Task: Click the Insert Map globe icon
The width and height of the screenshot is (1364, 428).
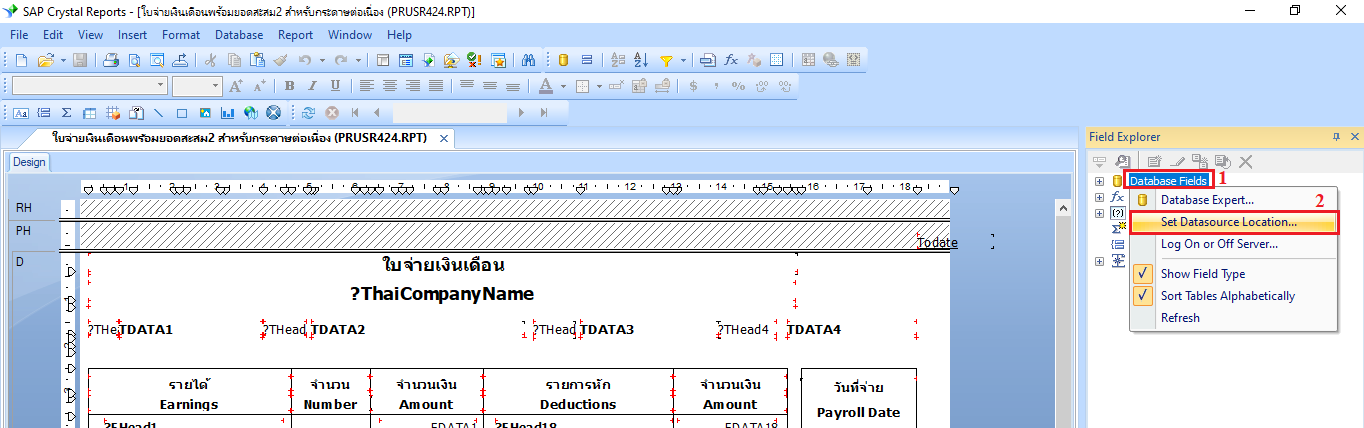Action: (x=251, y=113)
